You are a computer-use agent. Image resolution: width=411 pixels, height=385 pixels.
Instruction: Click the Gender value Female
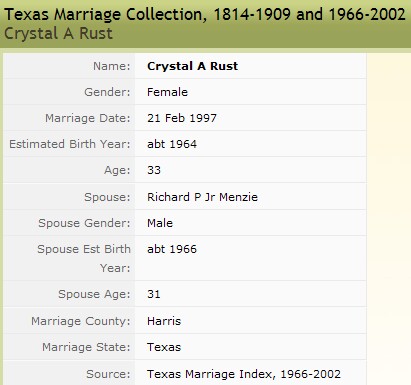click(167, 92)
